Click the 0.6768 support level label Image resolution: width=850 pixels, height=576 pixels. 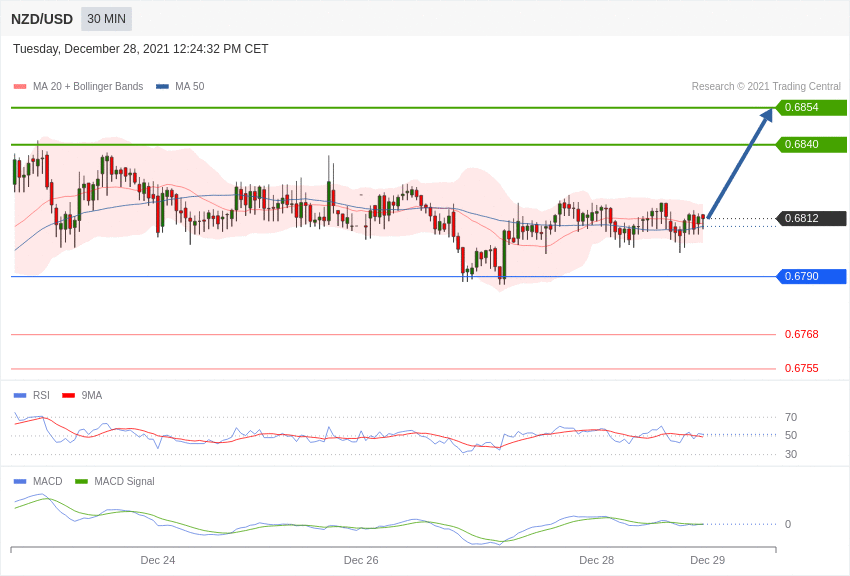click(802, 334)
